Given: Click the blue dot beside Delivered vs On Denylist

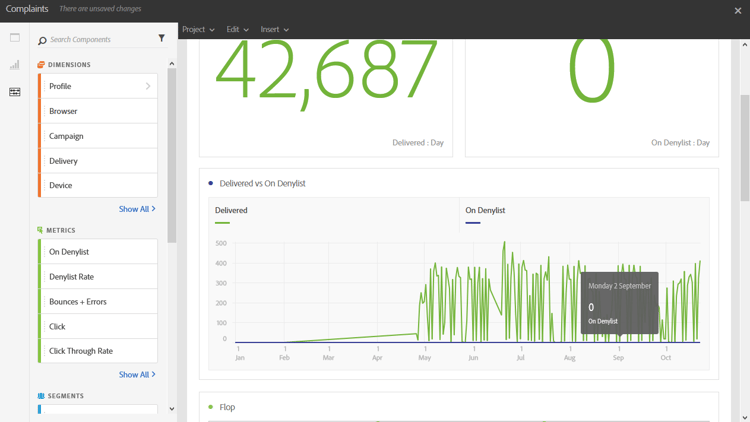Looking at the screenshot, I should pyautogui.click(x=210, y=183).
